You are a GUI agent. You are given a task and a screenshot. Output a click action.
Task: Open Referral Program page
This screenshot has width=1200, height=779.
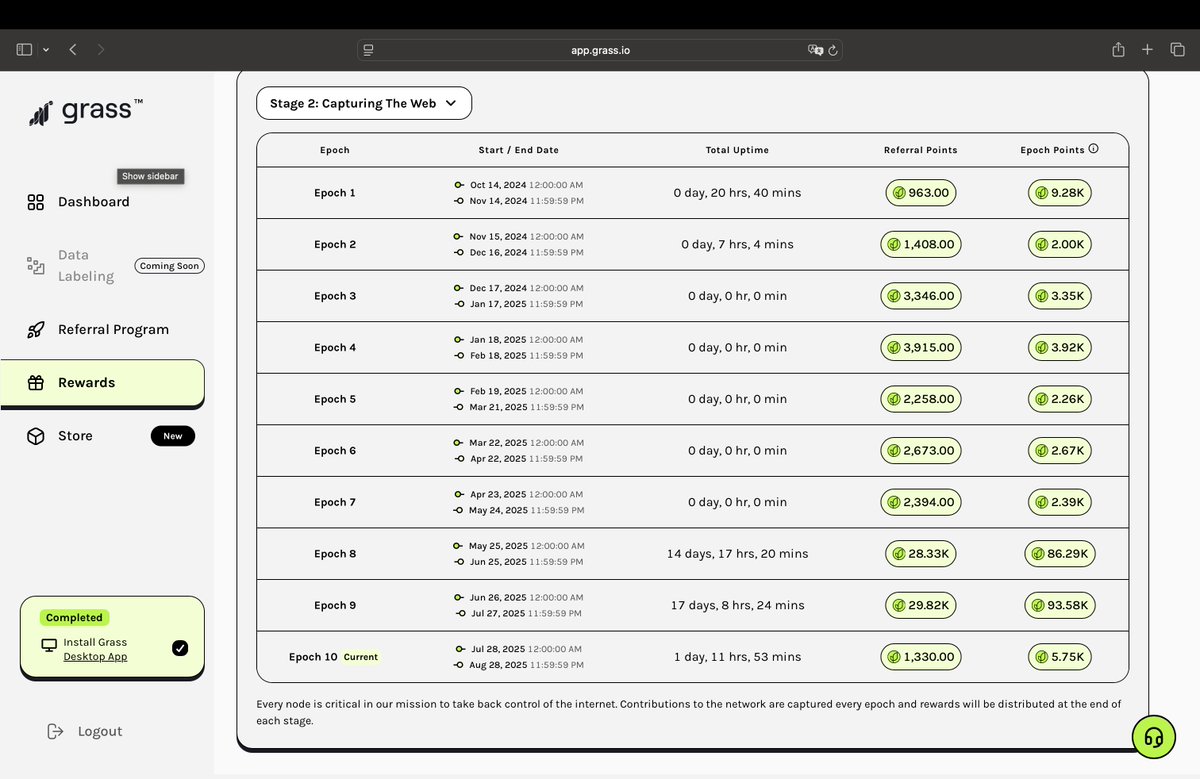click(113, 330)
